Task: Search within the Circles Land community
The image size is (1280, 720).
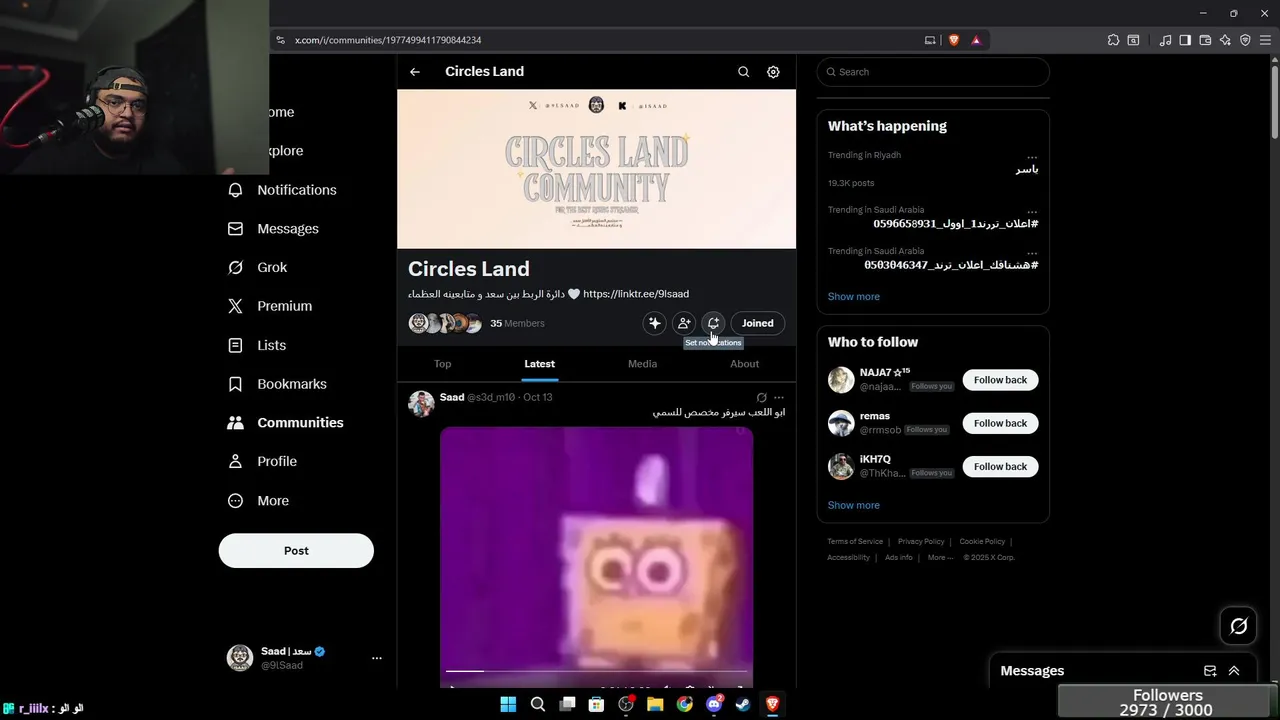Action: tap(743, 72)
